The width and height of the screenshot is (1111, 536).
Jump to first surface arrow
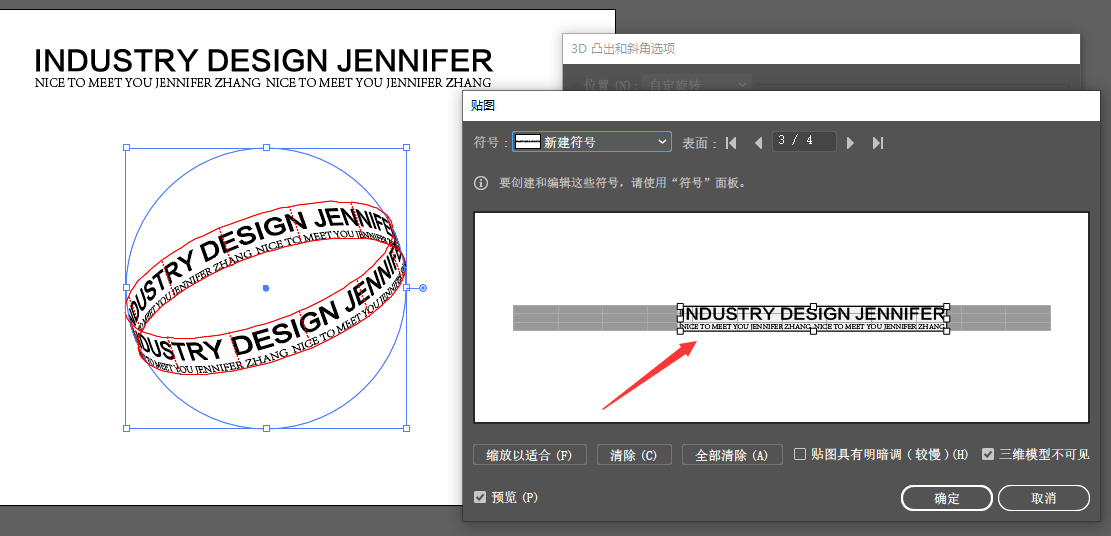(731, 143)
